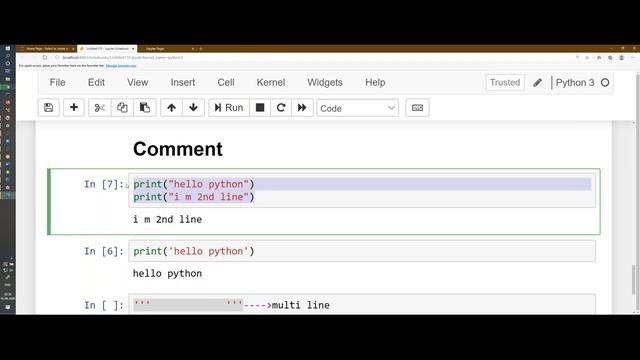This screenshot has height=360, width=640.
Task: Open the Kernel menu
Action: [x=271, y=82]
